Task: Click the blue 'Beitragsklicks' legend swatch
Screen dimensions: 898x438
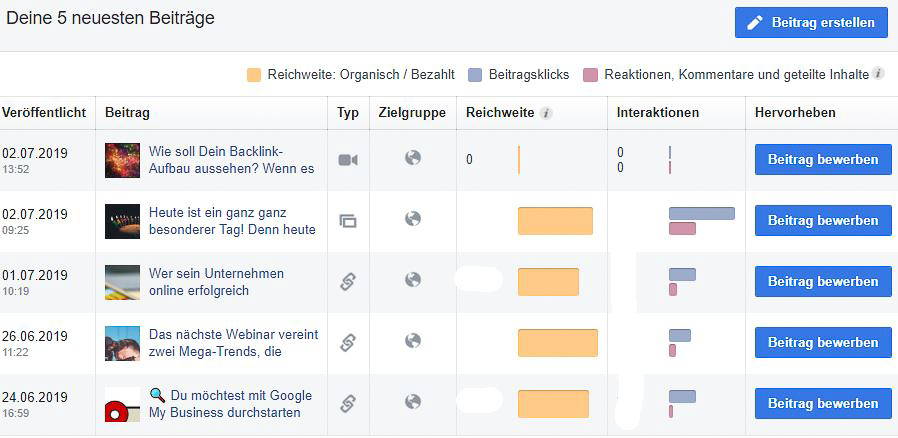Action: click(476, 75)
